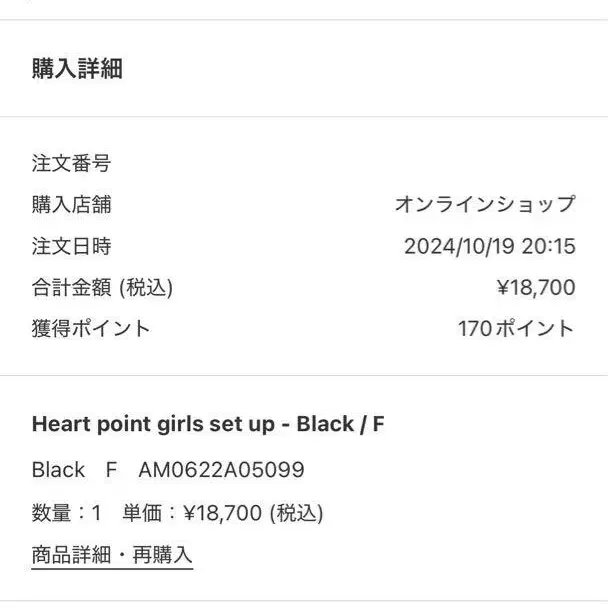Click the 数量:1 quantity text
This screenshot has width=608, height=608.
[x=67, y=513]
